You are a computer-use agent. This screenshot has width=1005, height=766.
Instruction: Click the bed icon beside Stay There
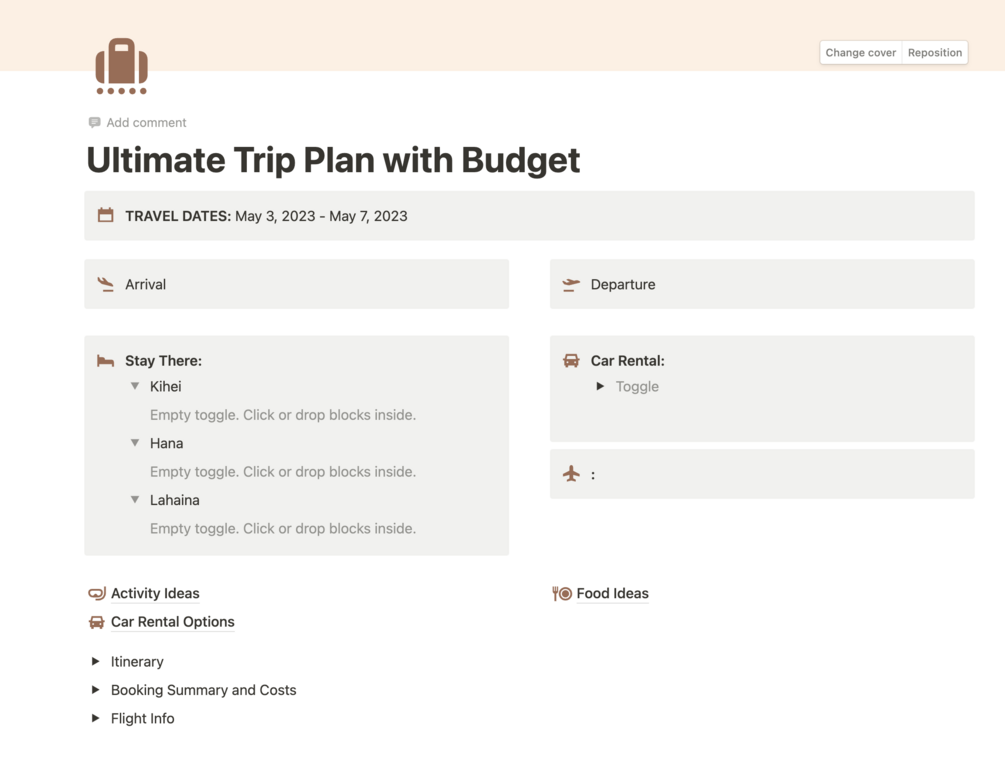(106, 360)
